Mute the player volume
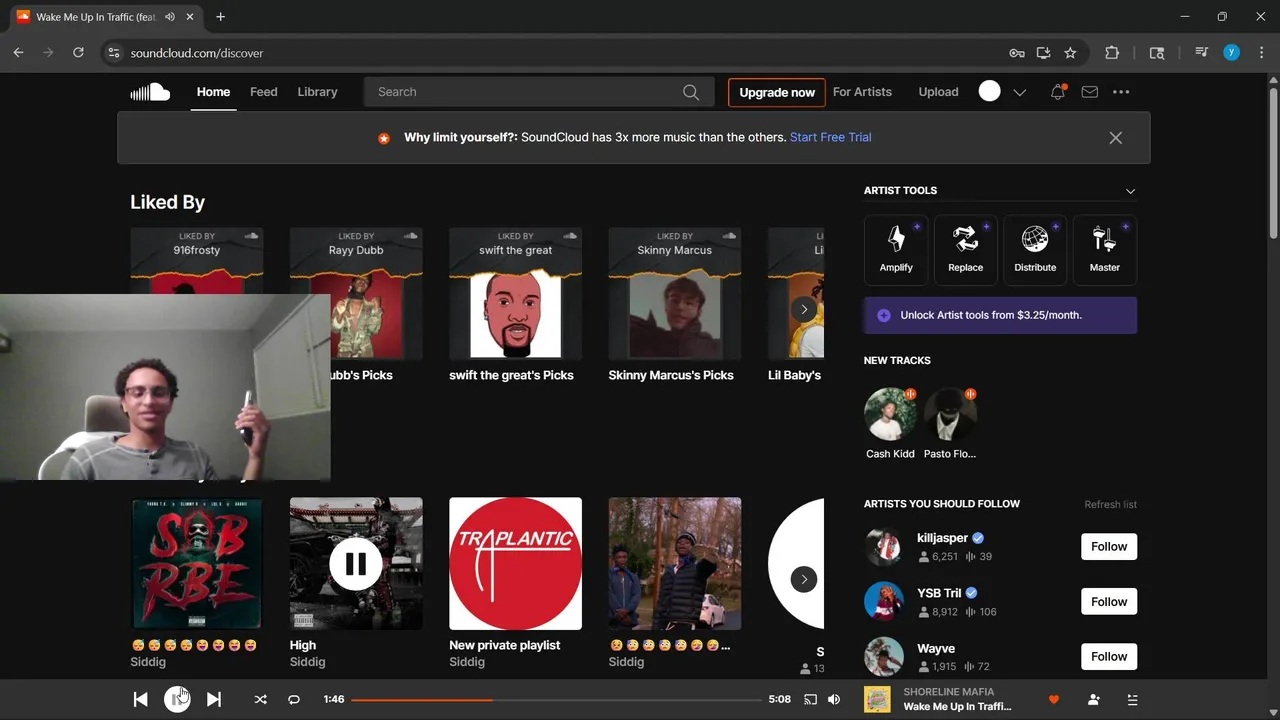The height and width of the screenshot is (720, 1280). (834, 700)
